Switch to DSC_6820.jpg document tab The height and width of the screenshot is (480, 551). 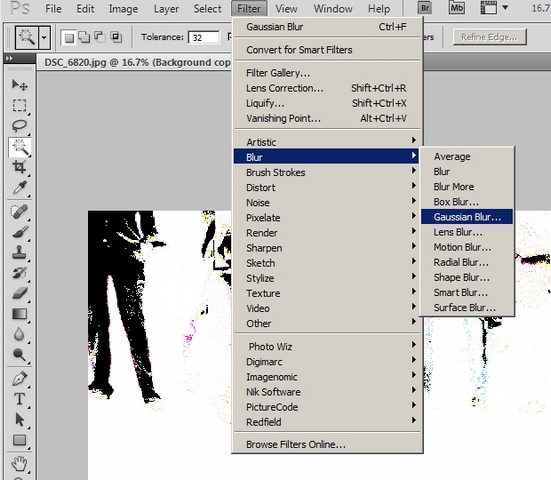point(137,63)
